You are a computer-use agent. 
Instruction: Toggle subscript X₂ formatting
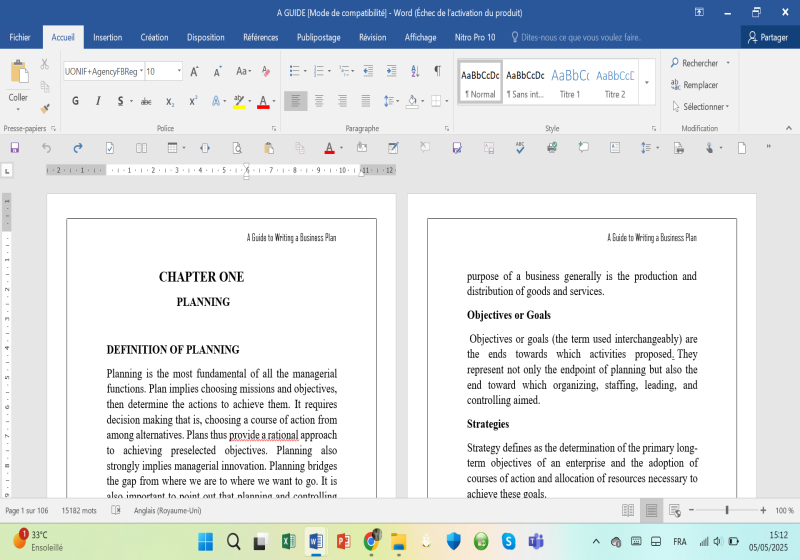coord(170,101)
